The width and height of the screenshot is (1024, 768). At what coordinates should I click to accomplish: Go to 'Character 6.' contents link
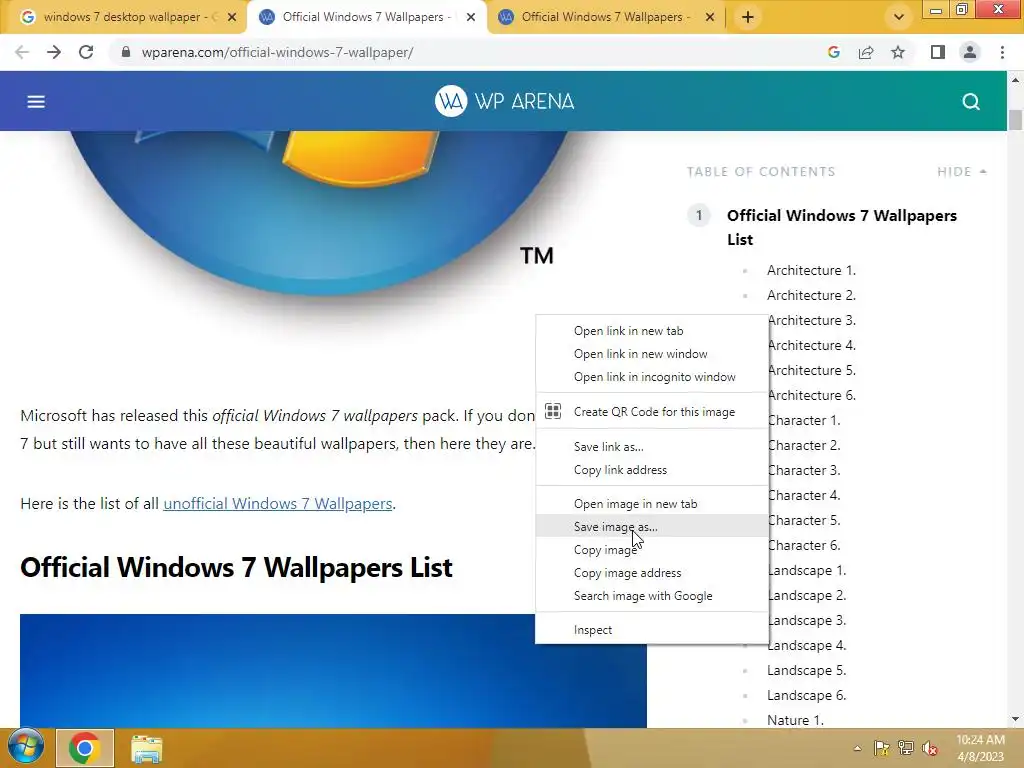tap(804, 545)
